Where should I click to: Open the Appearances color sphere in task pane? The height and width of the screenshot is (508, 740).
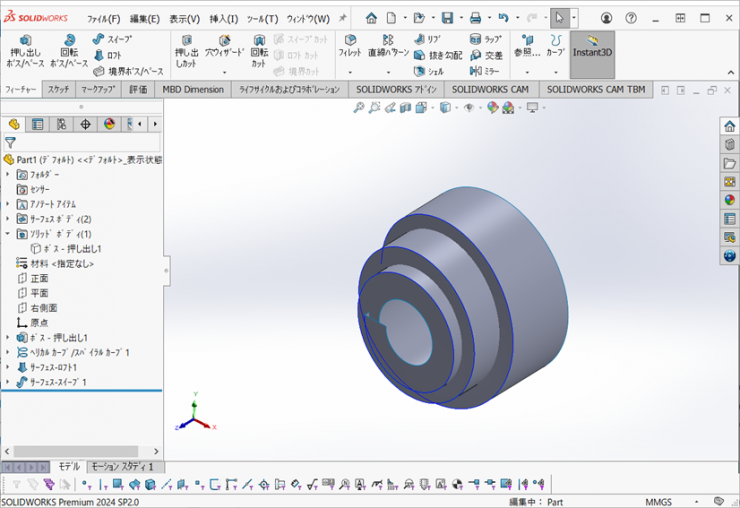[729, 199]
